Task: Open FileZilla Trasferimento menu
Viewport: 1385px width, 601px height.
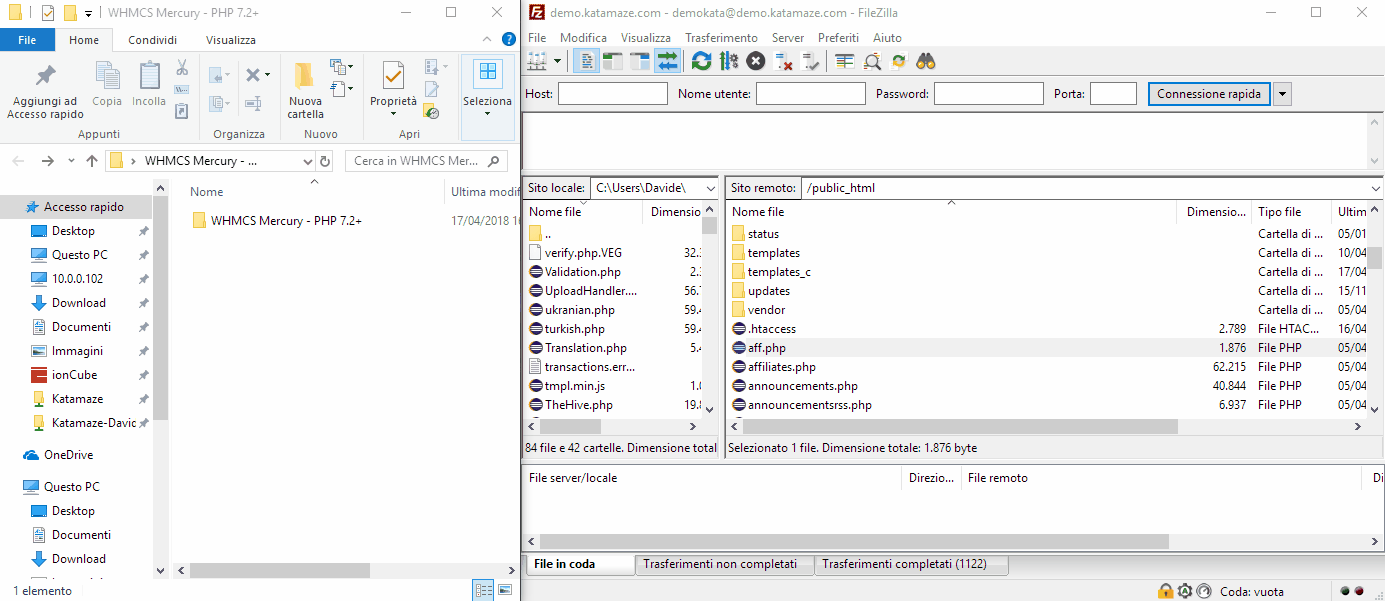Action: 720,38
